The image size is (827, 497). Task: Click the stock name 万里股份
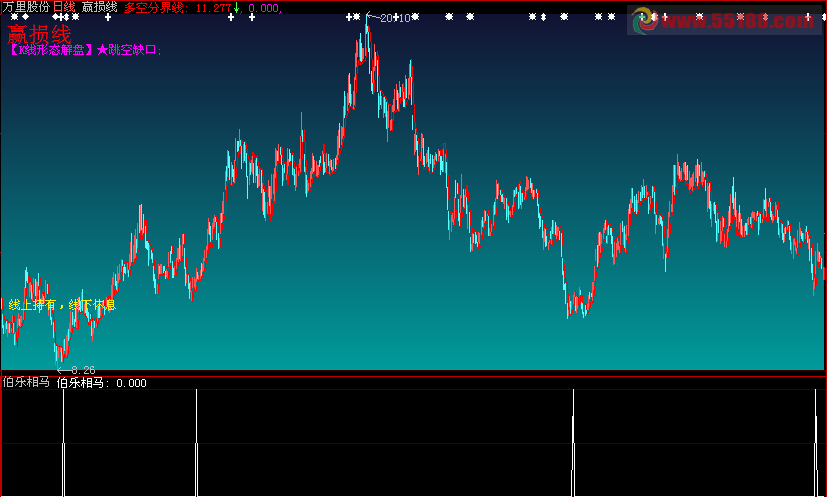(26, 7)
